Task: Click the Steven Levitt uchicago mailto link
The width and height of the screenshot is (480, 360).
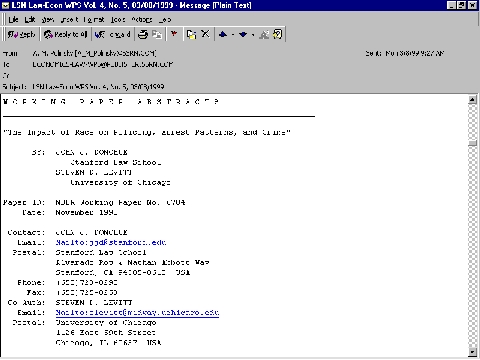Action: tap(137, 312)
